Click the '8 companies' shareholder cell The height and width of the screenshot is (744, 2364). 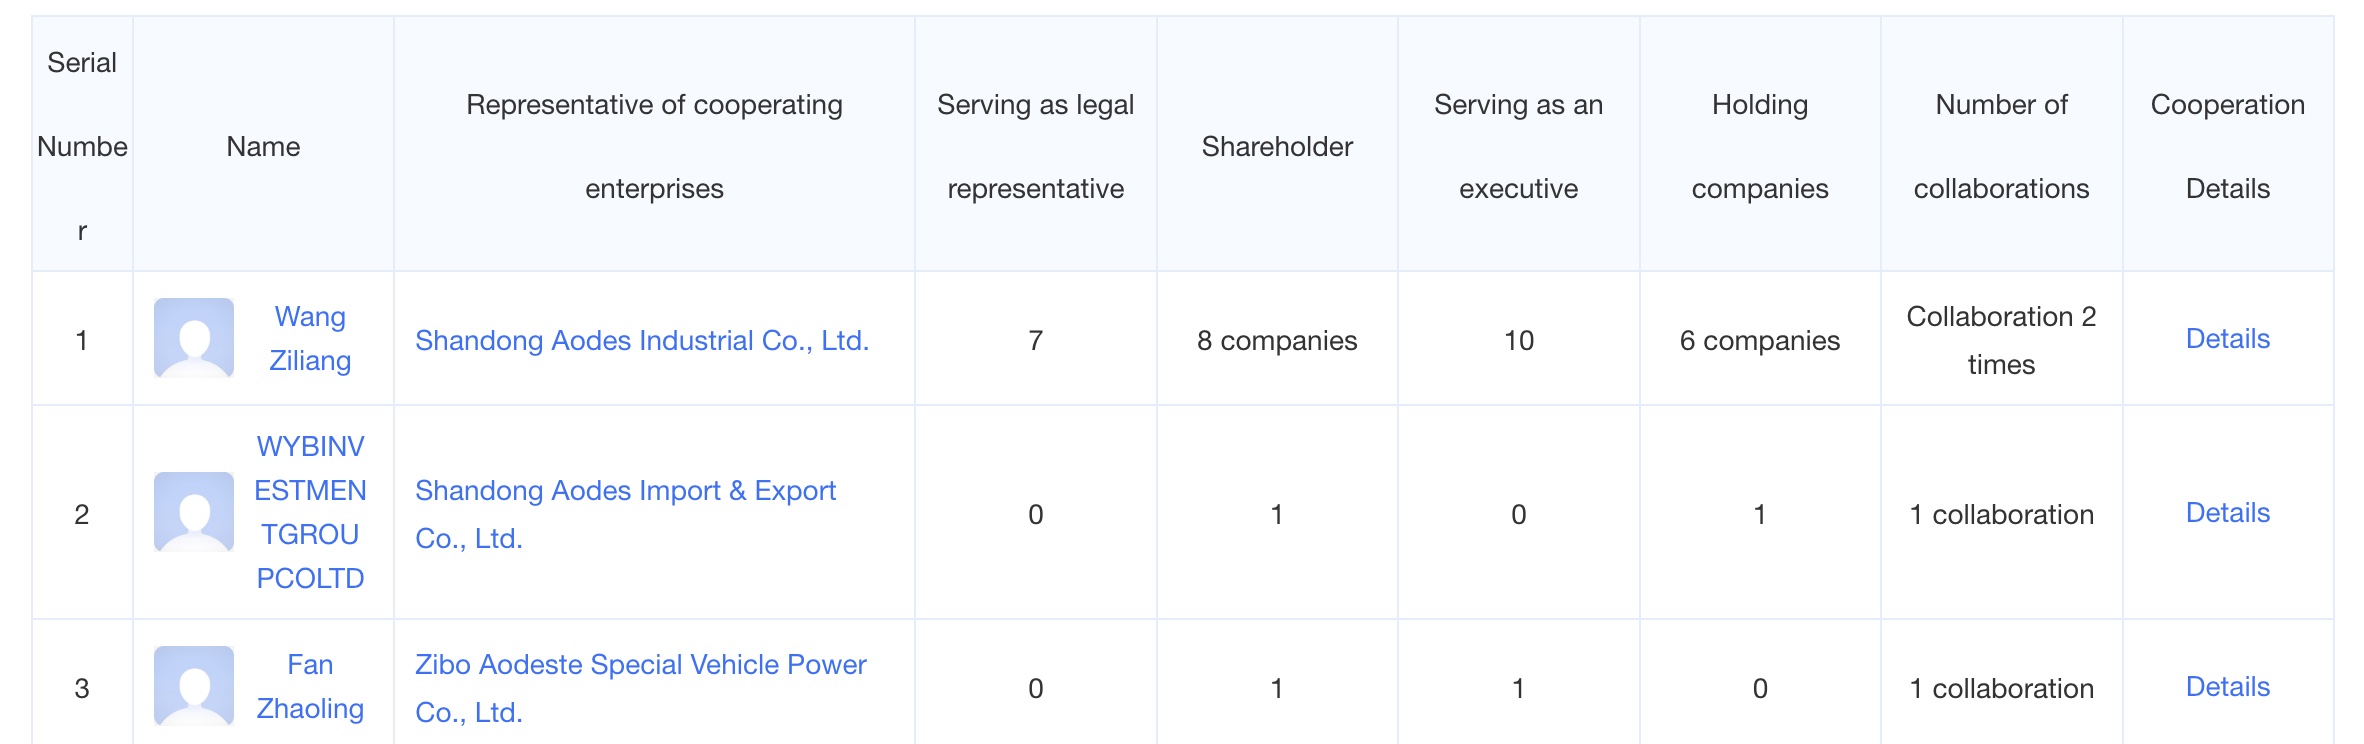(x=1277, y=341)
